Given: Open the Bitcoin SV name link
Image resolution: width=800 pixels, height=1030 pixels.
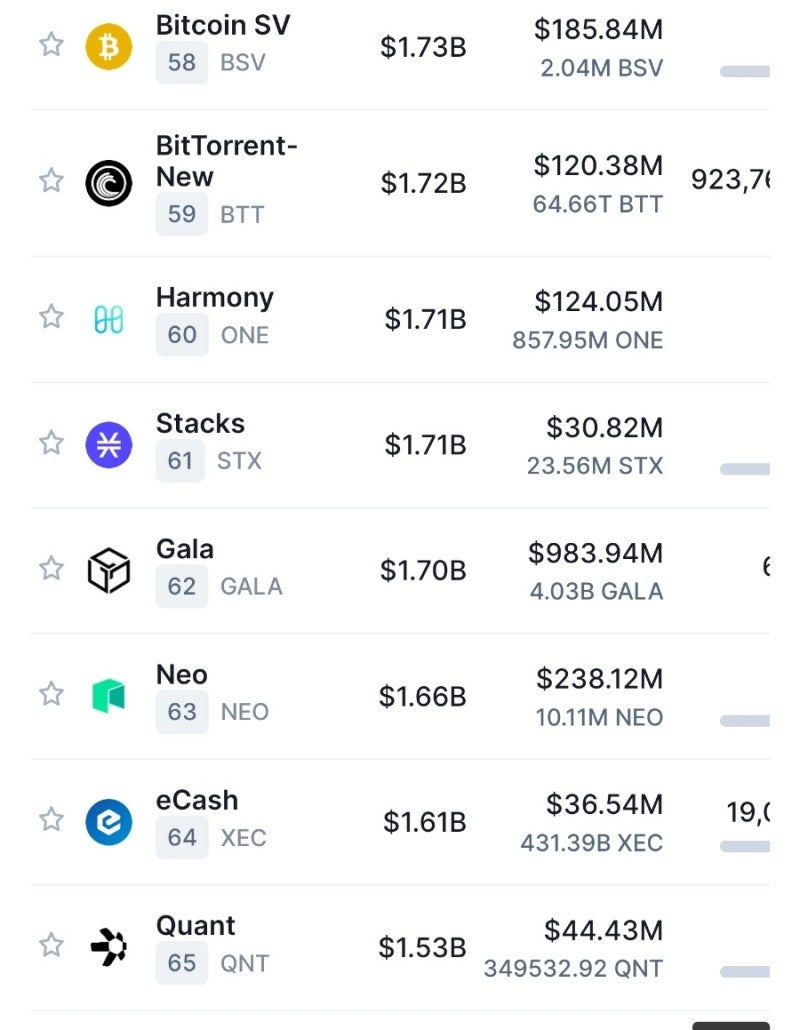Looking at the screenshot, I should click(x=223, y=25).
